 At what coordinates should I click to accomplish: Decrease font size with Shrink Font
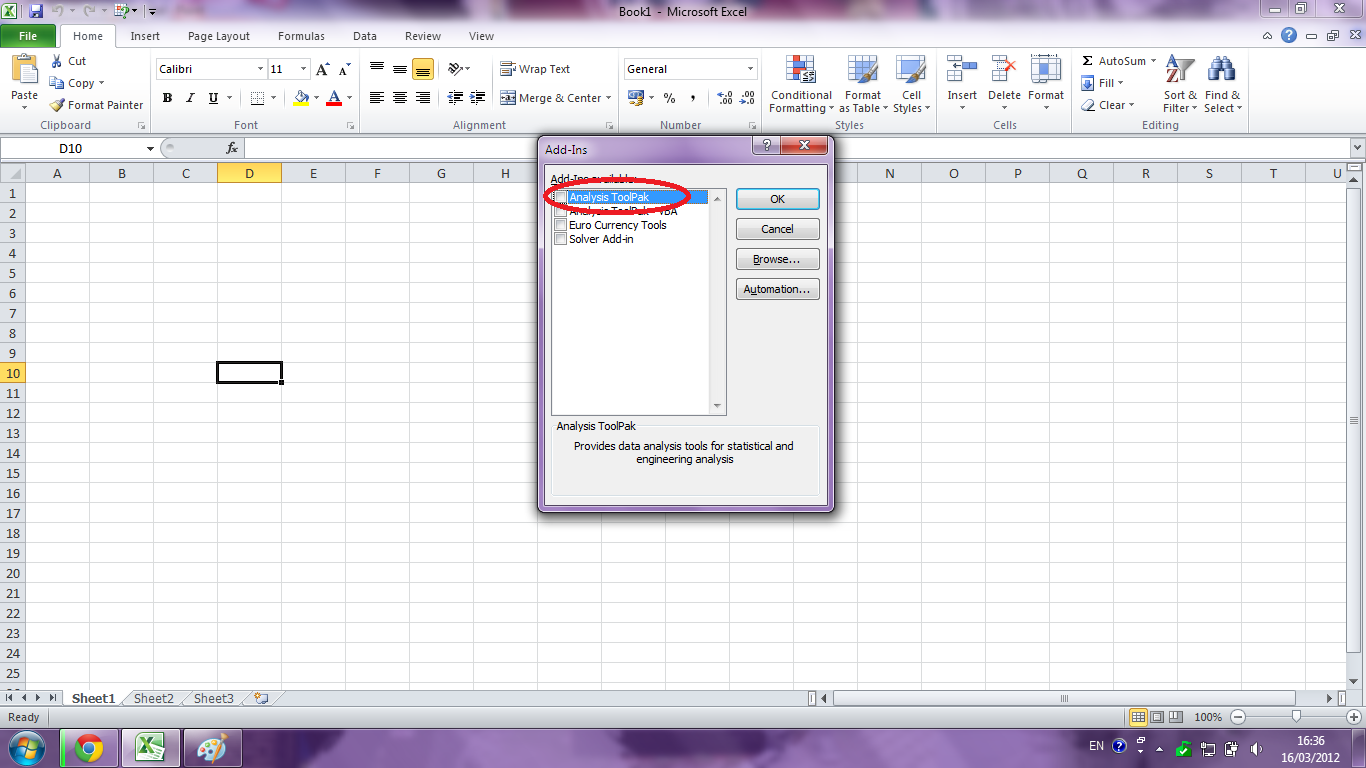pyautogui.click(x=344, y=69)
